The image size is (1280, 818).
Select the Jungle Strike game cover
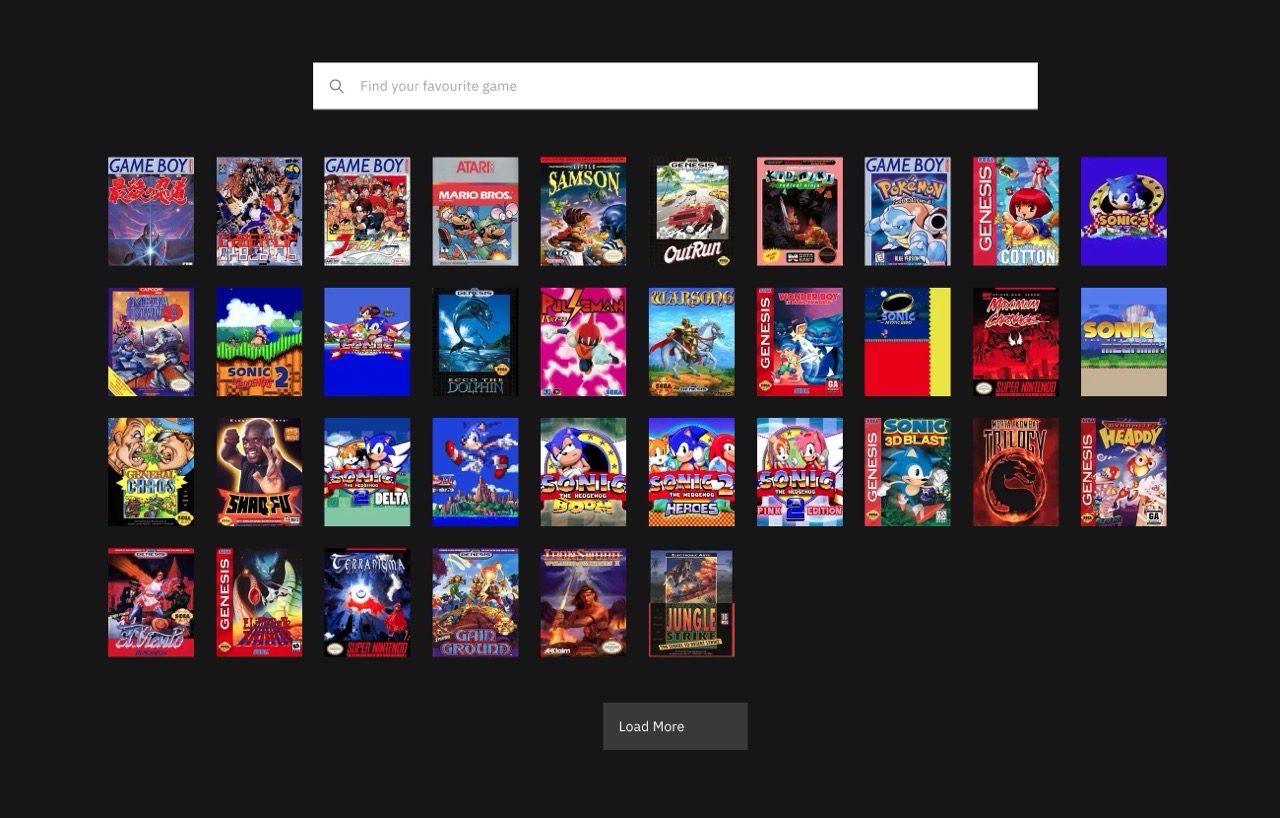pos(692,602)
